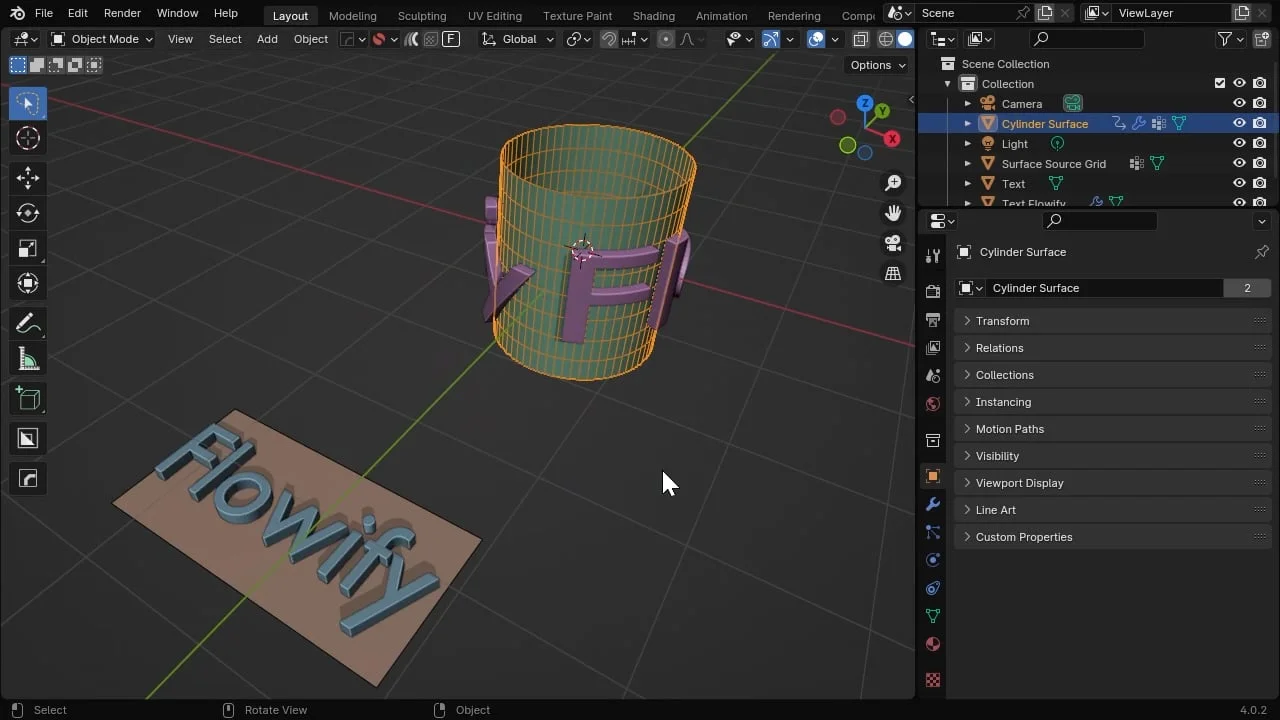Expand the Transform panel
This screenshot has width=1280, height=720.
tap(1002, 321)
